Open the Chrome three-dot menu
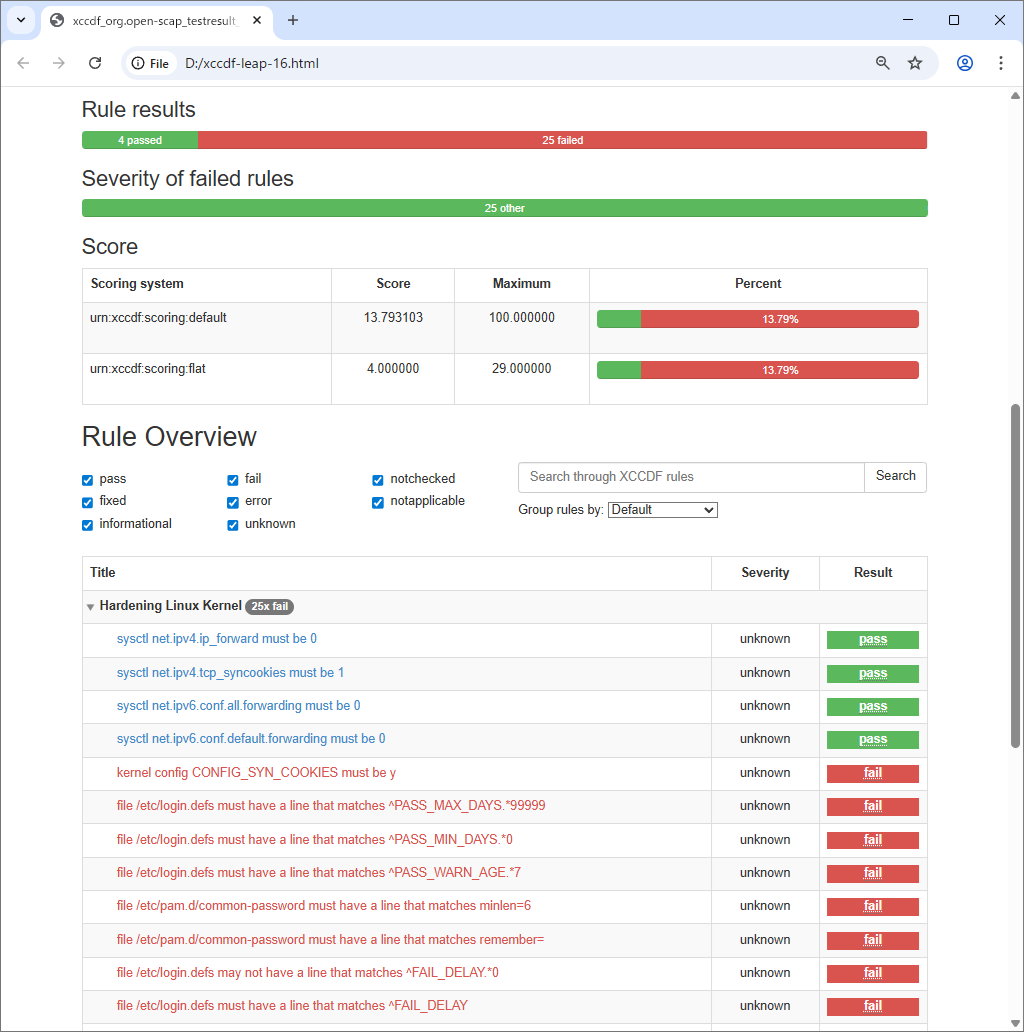 coord(1001,63)
